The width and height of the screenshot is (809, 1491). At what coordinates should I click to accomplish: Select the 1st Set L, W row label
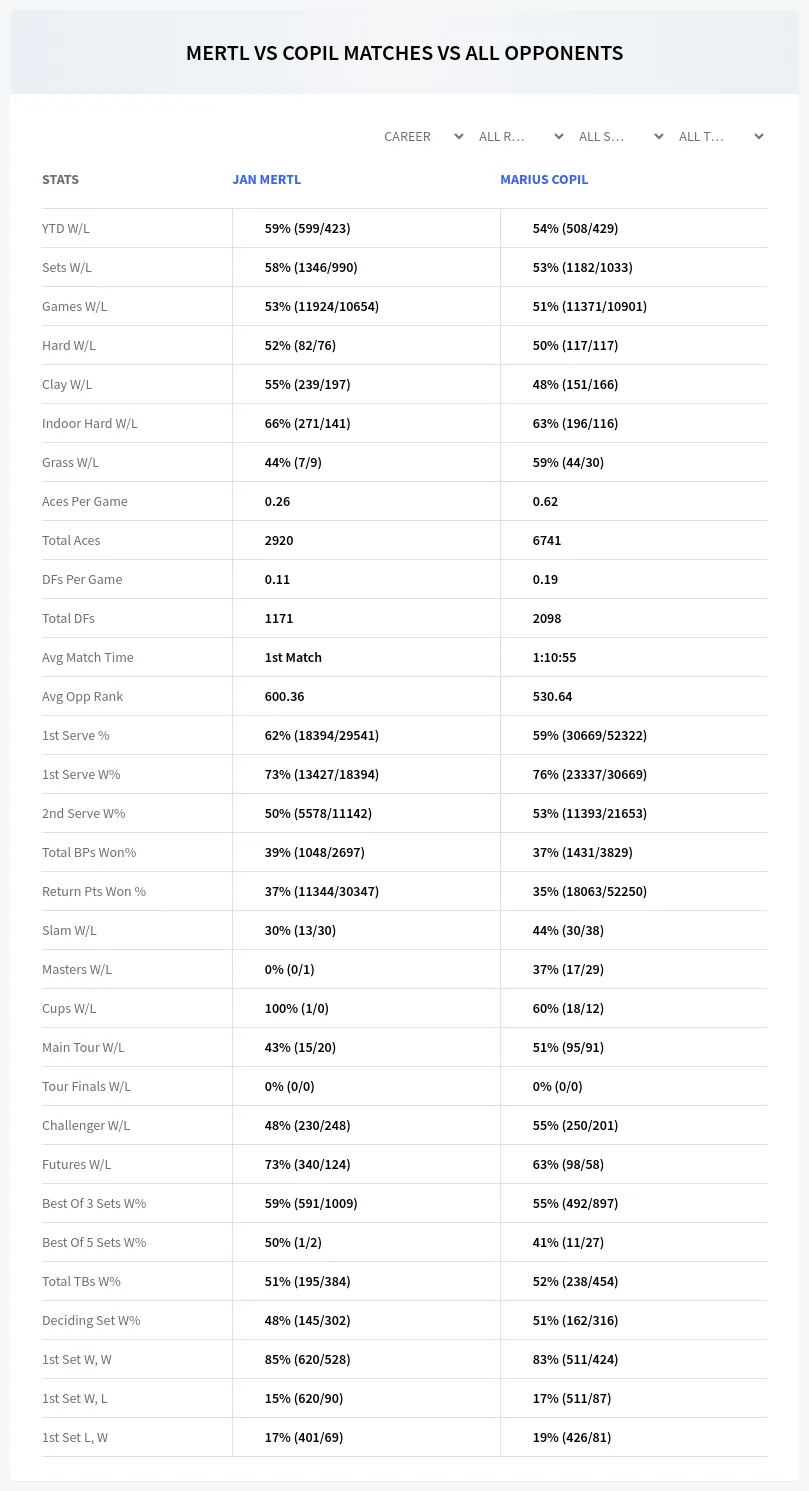[x=75, y=1437]
